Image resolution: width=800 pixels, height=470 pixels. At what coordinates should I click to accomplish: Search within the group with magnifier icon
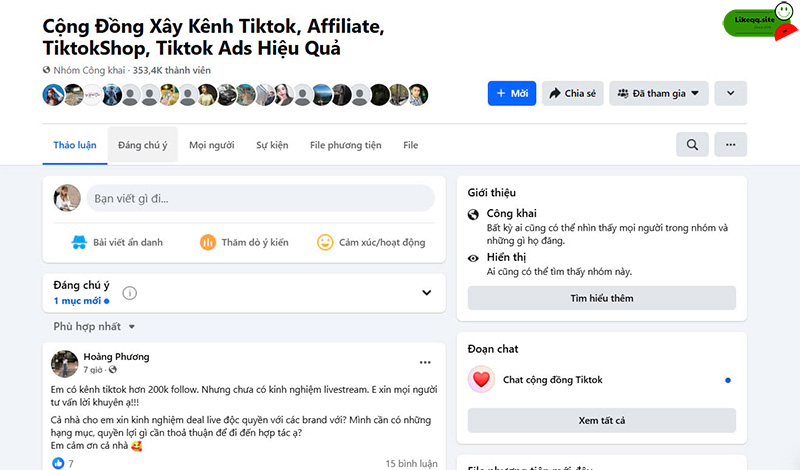[x=692, y=144]
